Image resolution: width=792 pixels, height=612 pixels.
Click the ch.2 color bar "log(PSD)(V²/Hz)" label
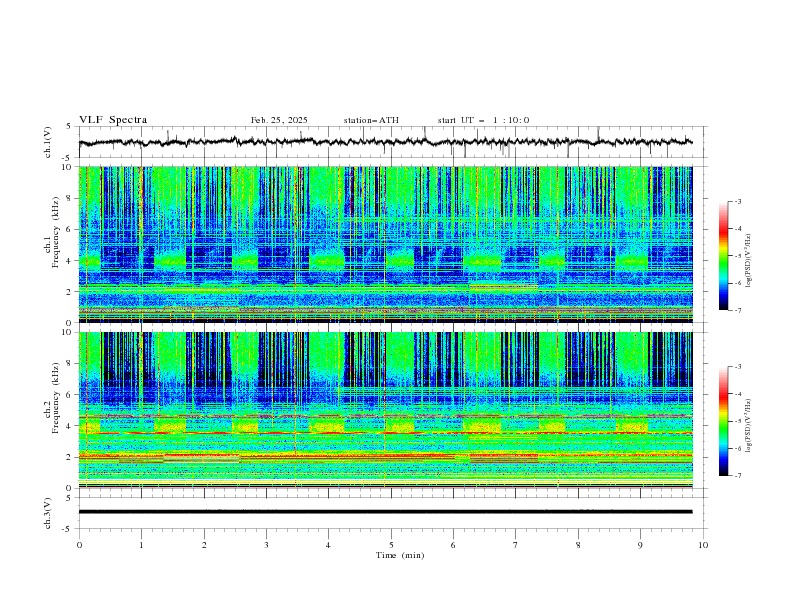click(x=749, y=426)
